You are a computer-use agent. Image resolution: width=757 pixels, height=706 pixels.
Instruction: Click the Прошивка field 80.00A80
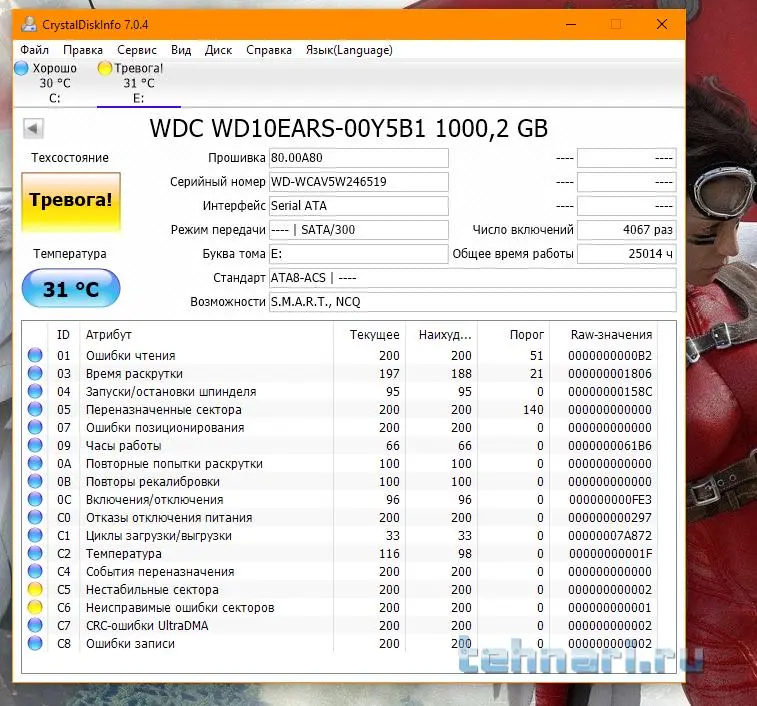pyautogui.click(x=358, y=158)
